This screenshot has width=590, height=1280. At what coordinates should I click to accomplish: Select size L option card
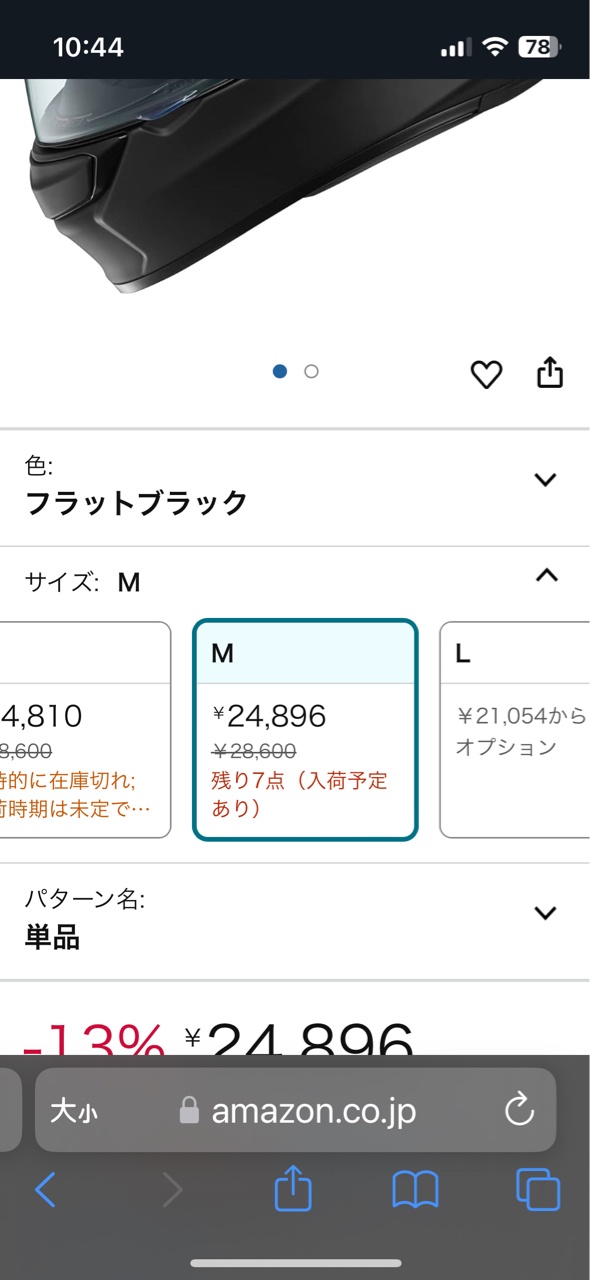coord(515,730)
